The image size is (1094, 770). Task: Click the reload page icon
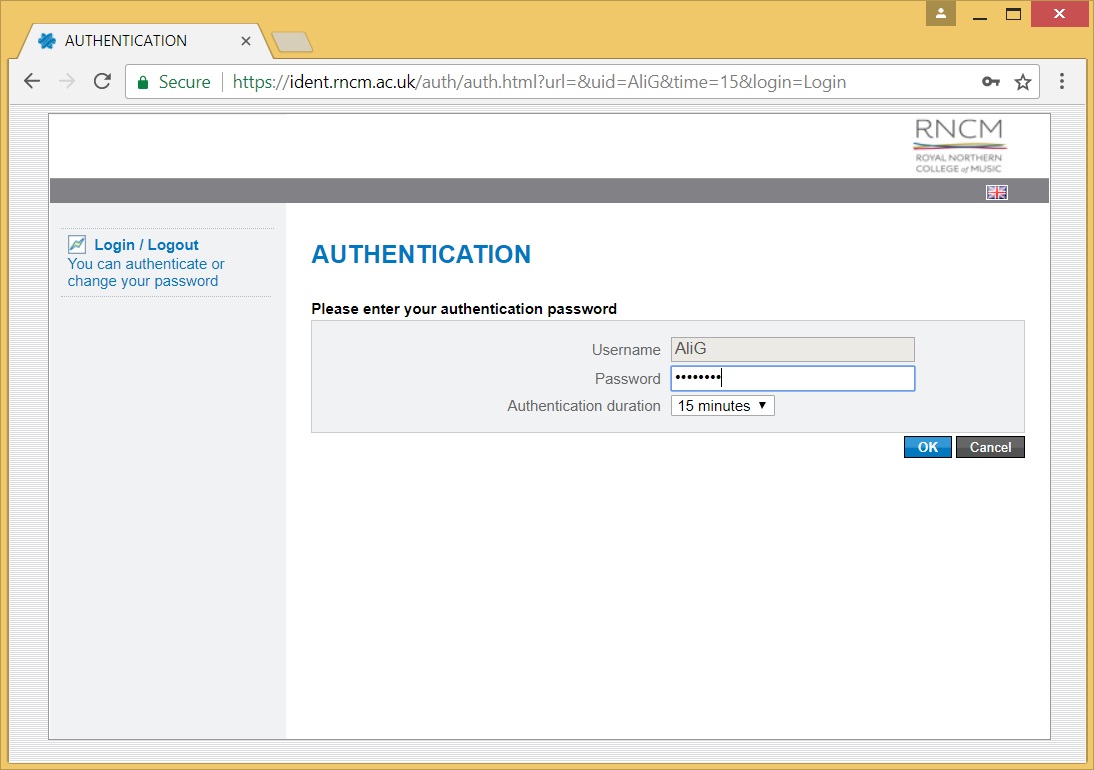pyautogui.click(x=101, y=81)
